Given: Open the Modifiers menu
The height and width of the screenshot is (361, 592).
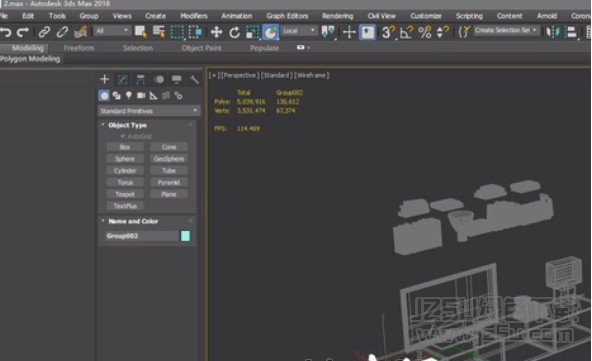Looking at the screenshot, I should point(194,16).
